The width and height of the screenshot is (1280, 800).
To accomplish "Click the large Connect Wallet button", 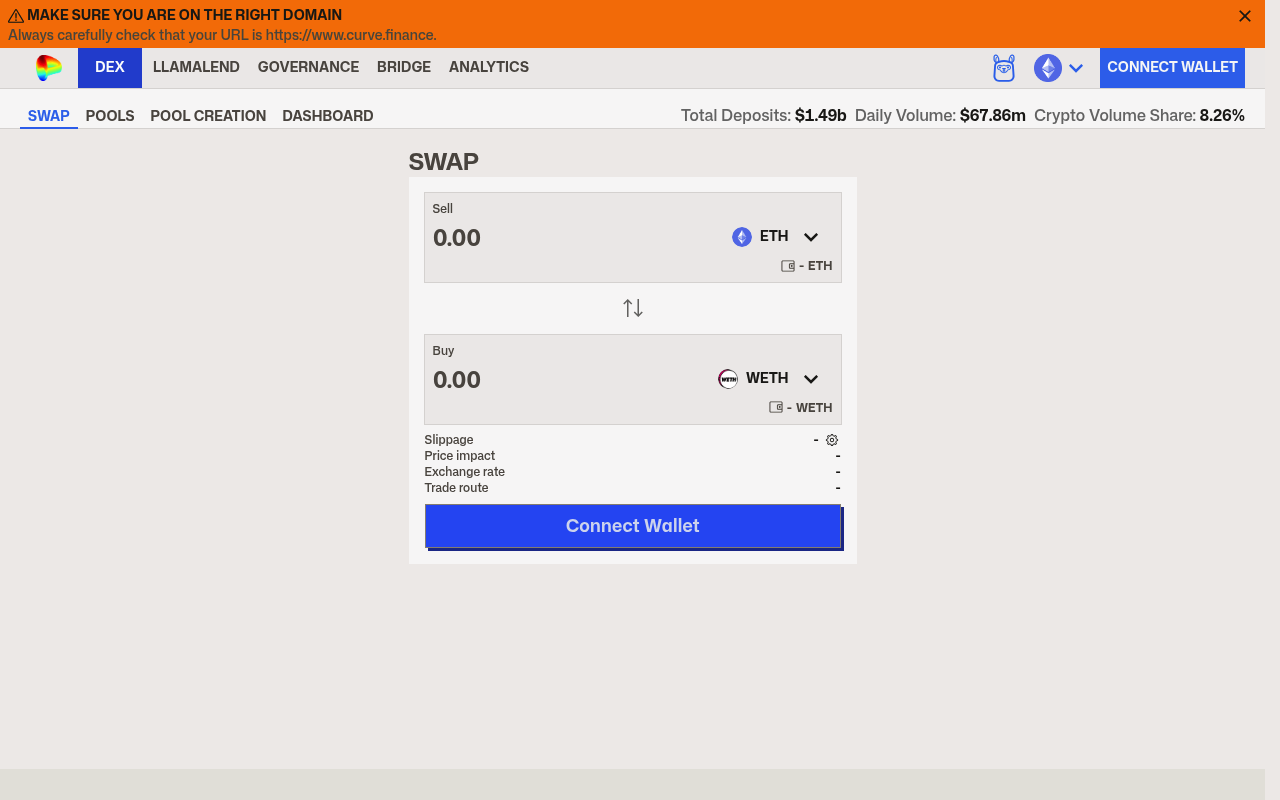I will click(x=633, y=526).
